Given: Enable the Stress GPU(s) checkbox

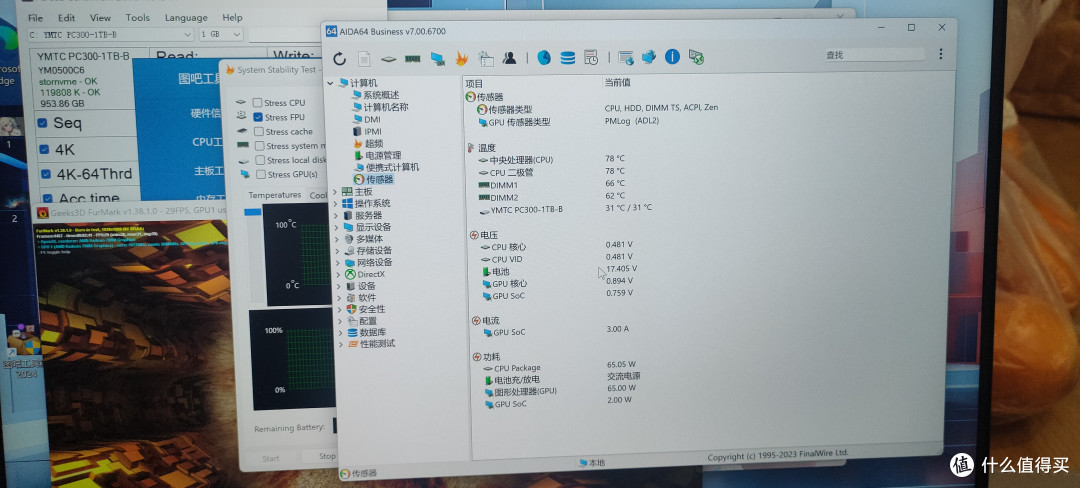Looking at the screenshot, I should [260, 175].
